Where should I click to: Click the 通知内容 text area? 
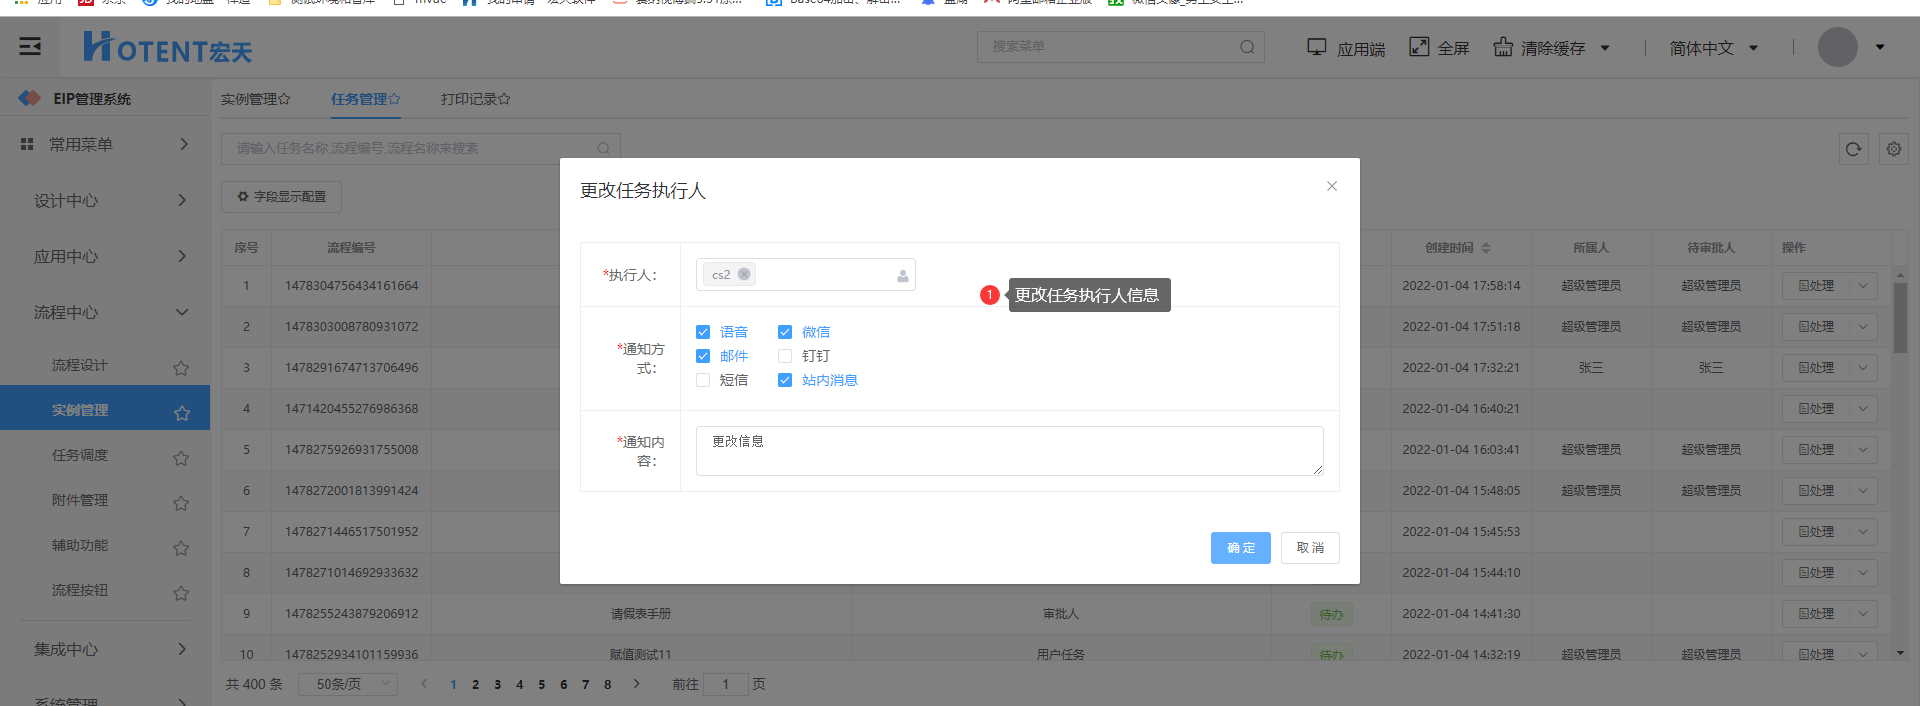(1009, 451)
